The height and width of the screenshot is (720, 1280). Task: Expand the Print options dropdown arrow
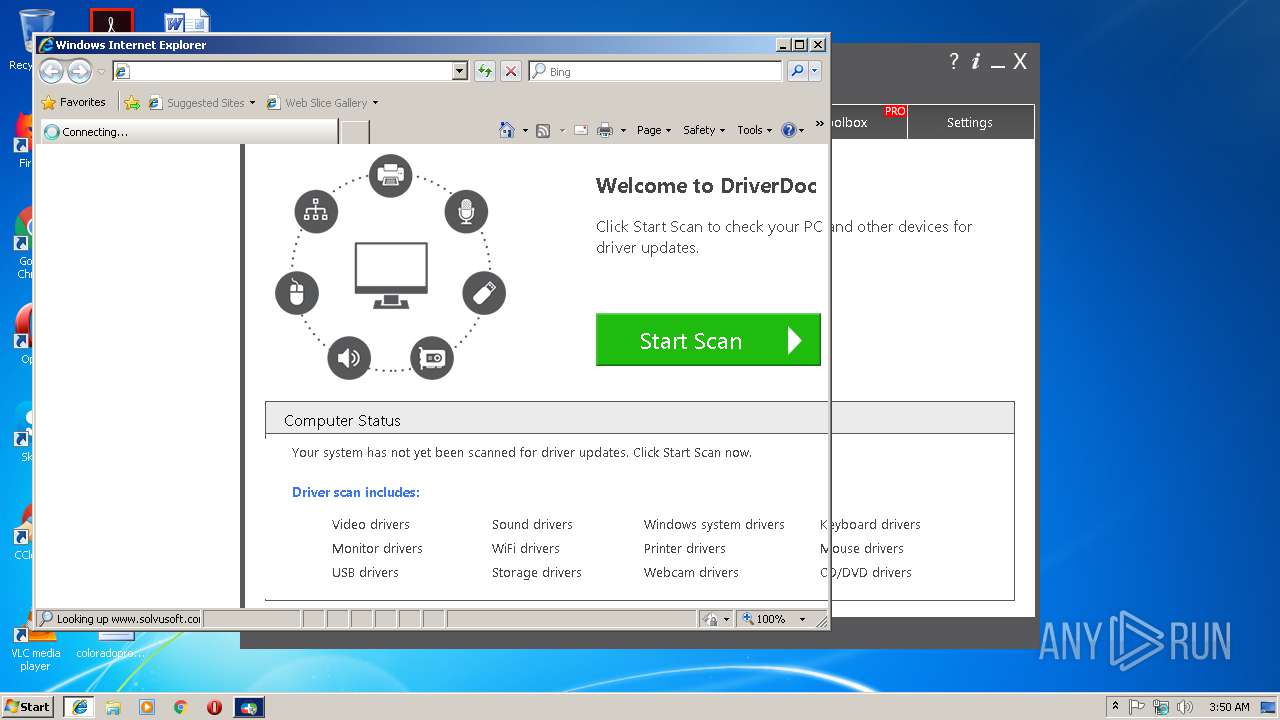click(x=623, y=130)
